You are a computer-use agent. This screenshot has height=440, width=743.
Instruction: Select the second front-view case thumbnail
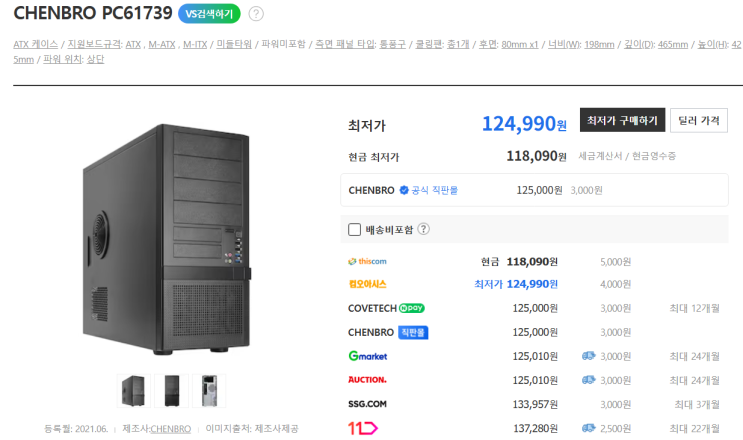pyautogui.click(x=172, y=391)
